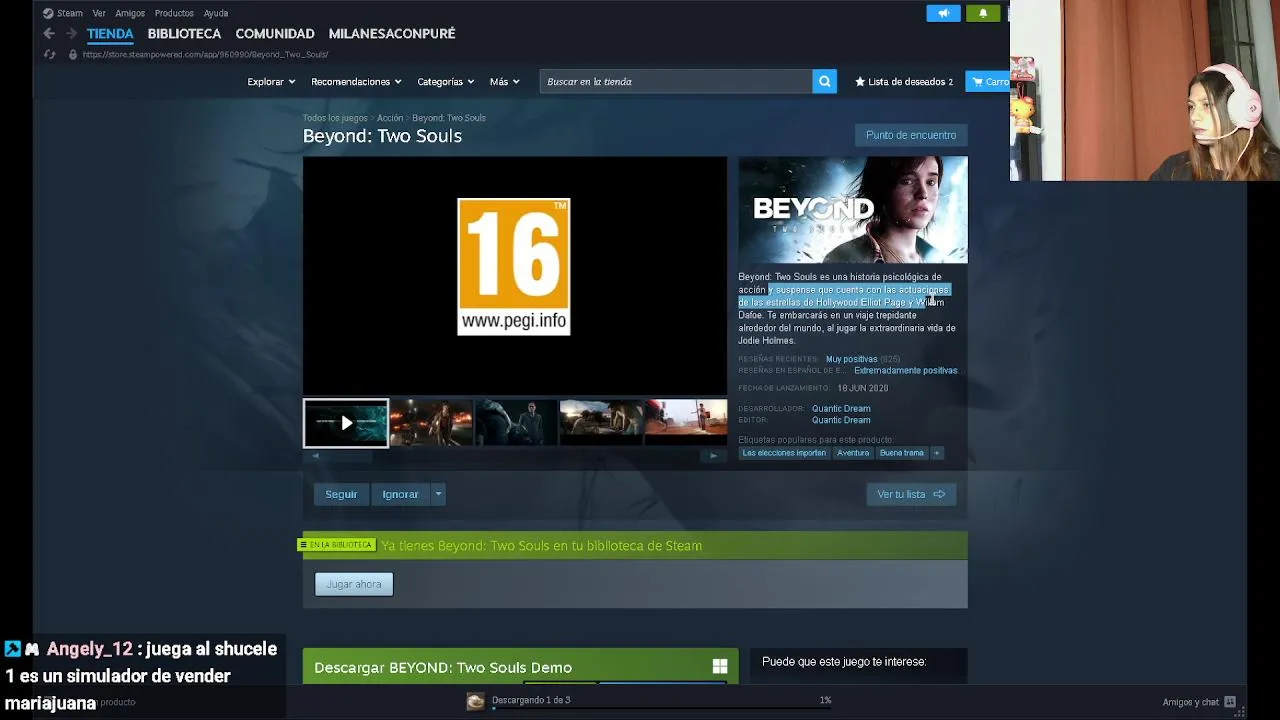
Task: Click the Beyond Two Souls header artwork
Action: click(x=853, y=210)
